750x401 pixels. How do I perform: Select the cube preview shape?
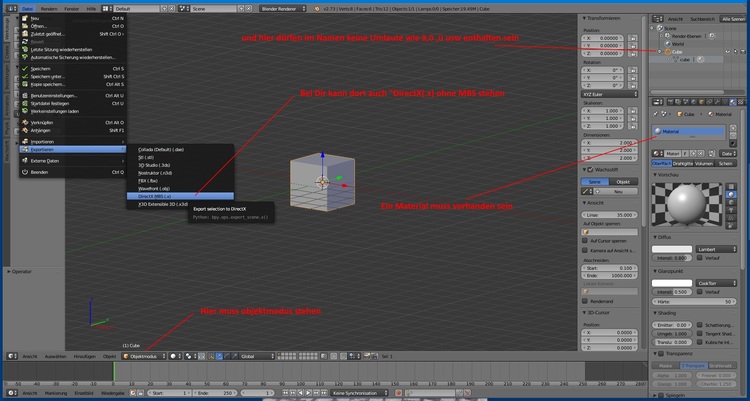tap(731, 203)
